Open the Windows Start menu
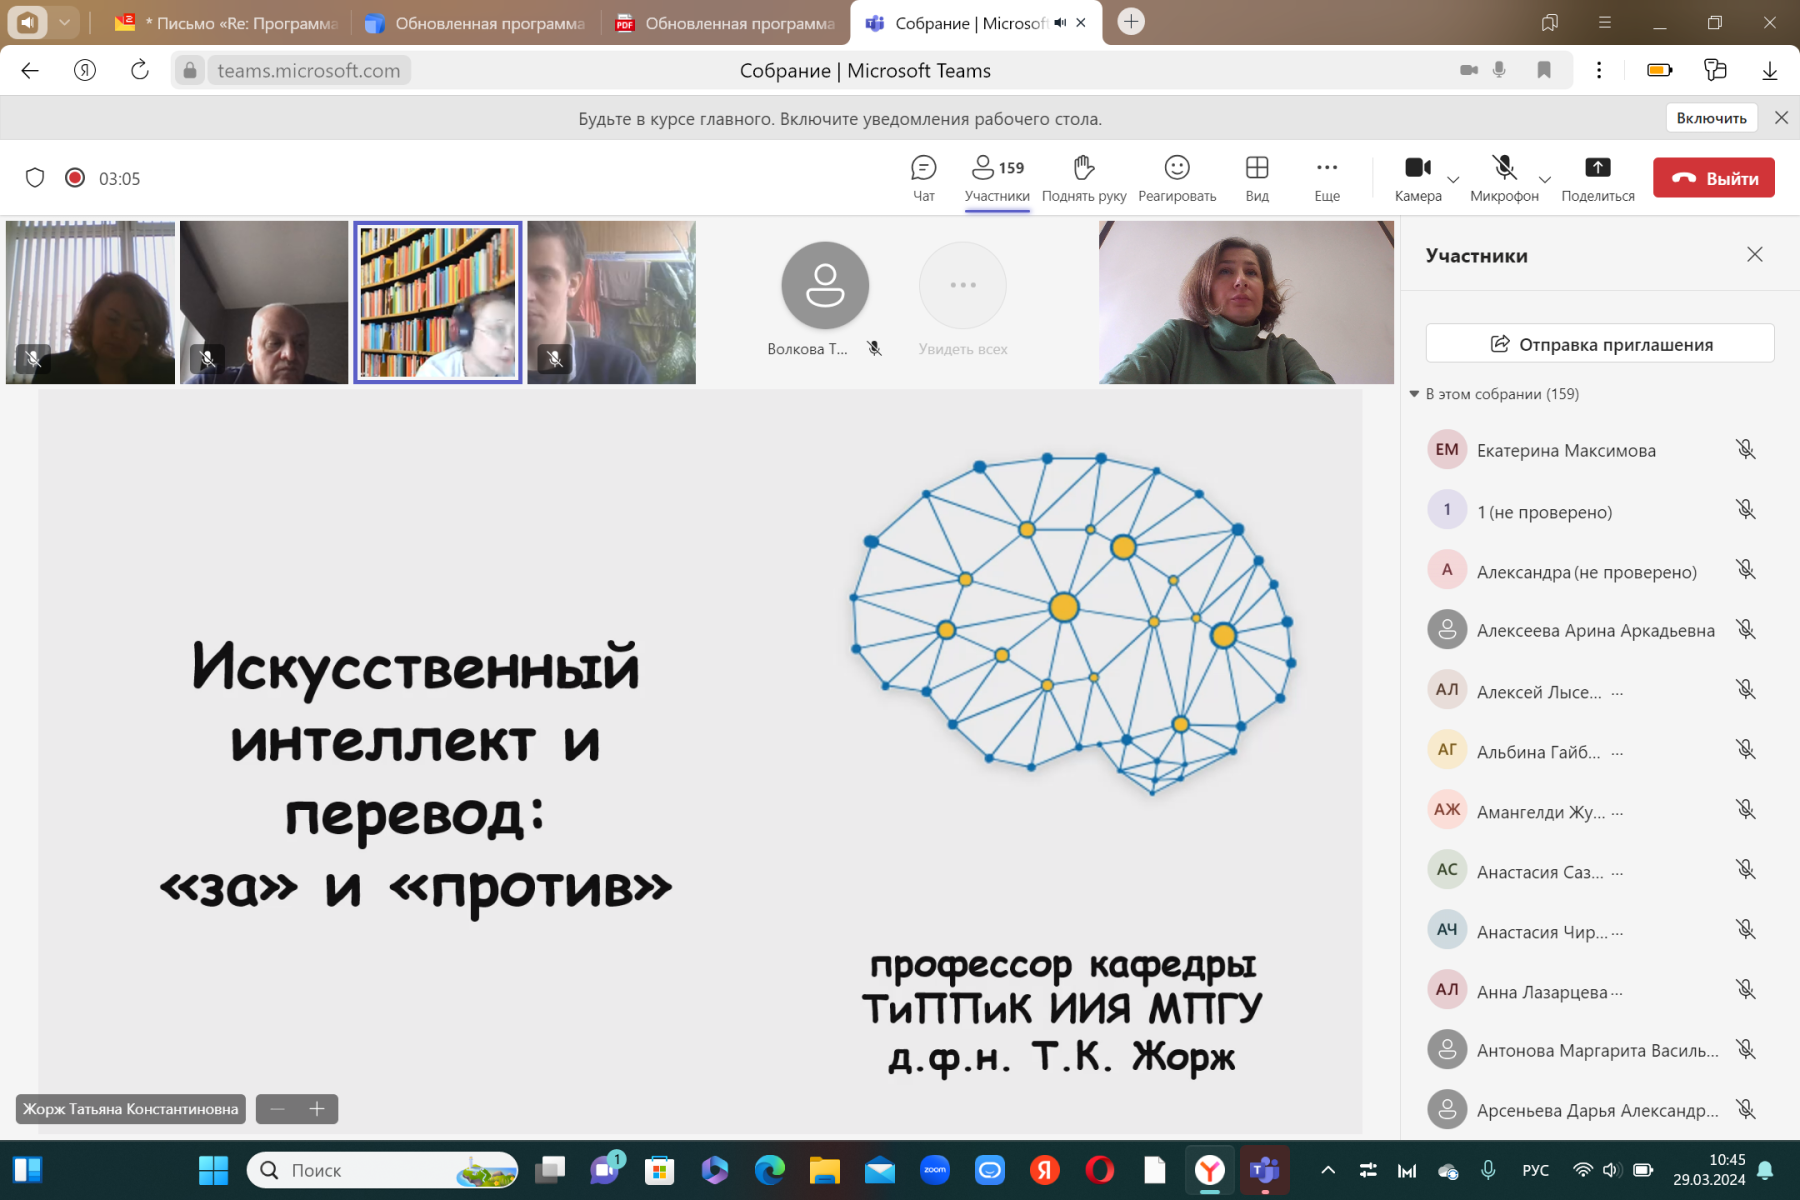 click(213, 1170)
